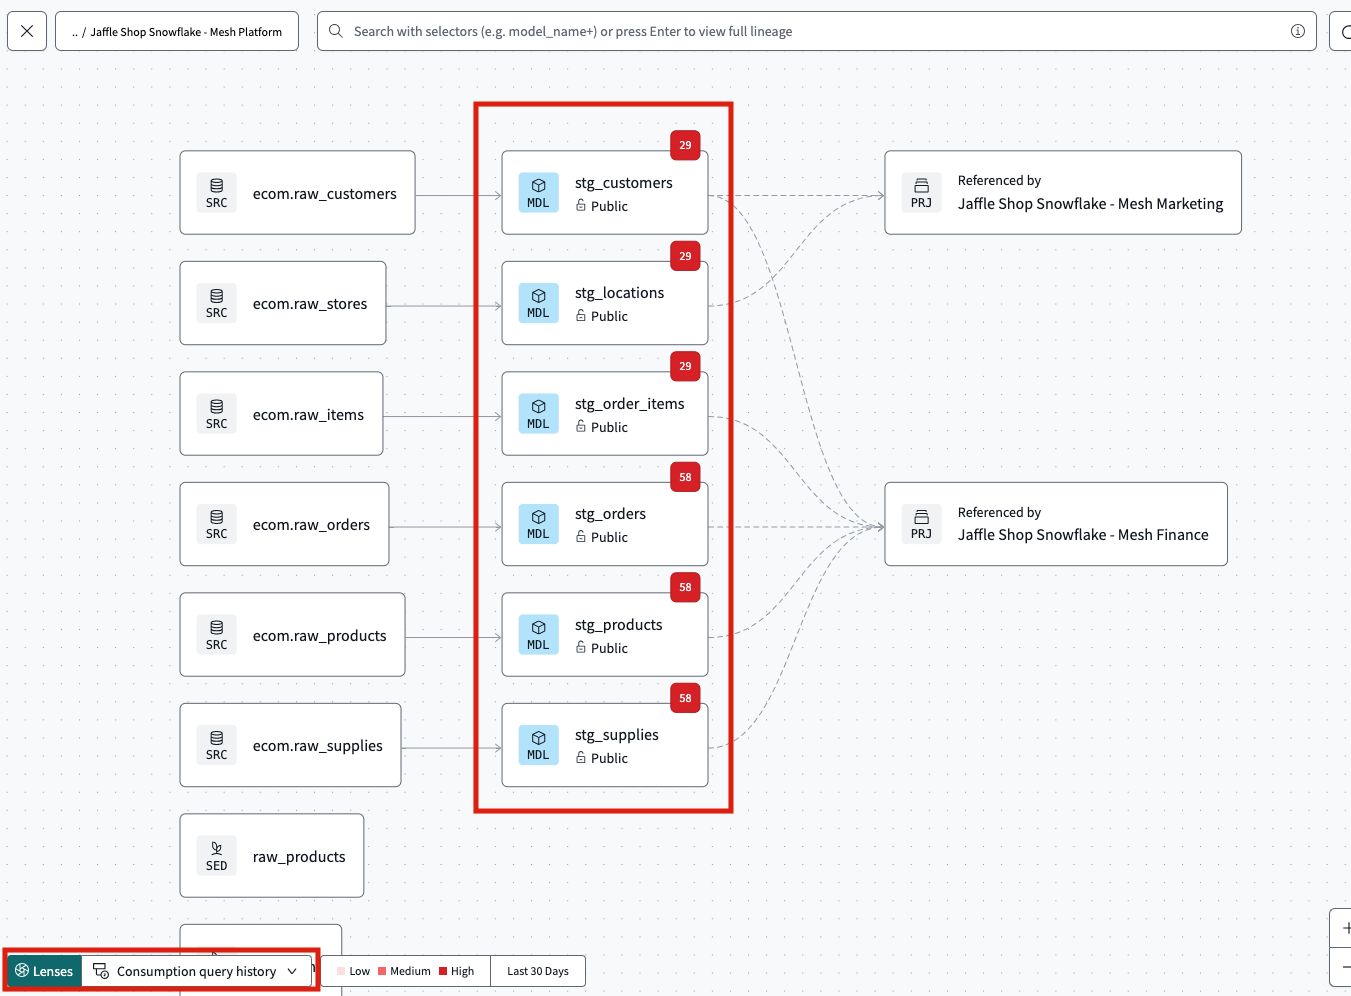Click the Mesh Marketing referenced-by card
1351x996 pixels.
pyautogui.click(x=1062, y=192)
